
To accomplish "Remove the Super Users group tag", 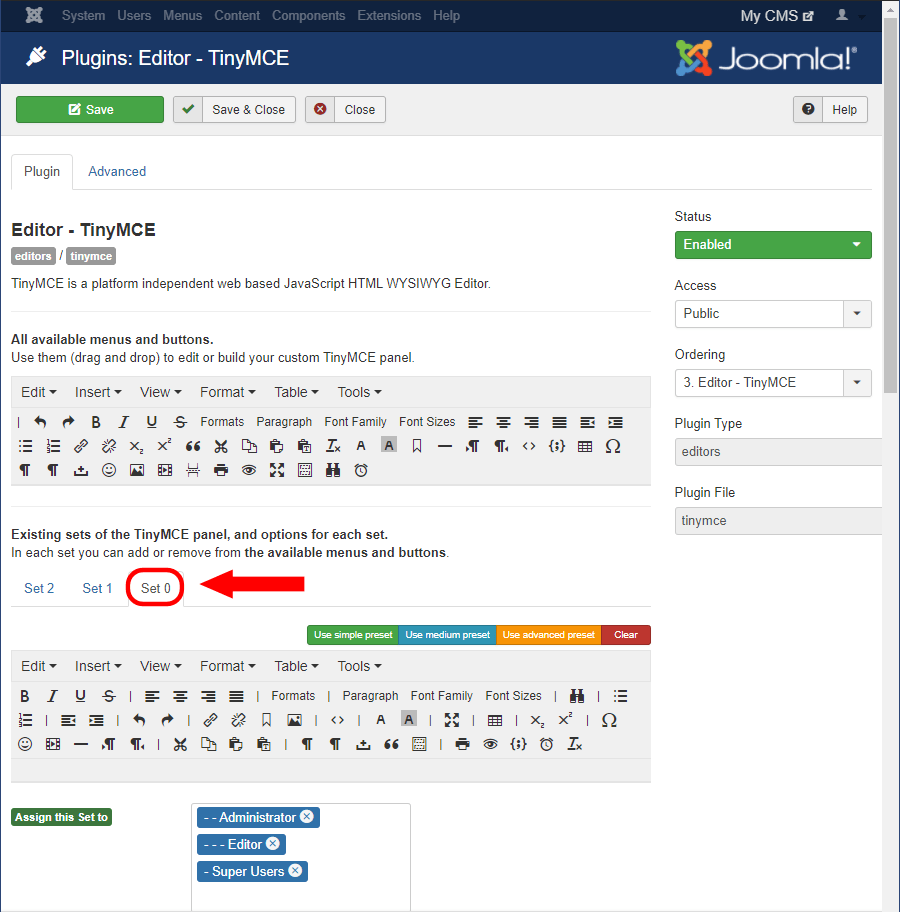I will 295,871.
